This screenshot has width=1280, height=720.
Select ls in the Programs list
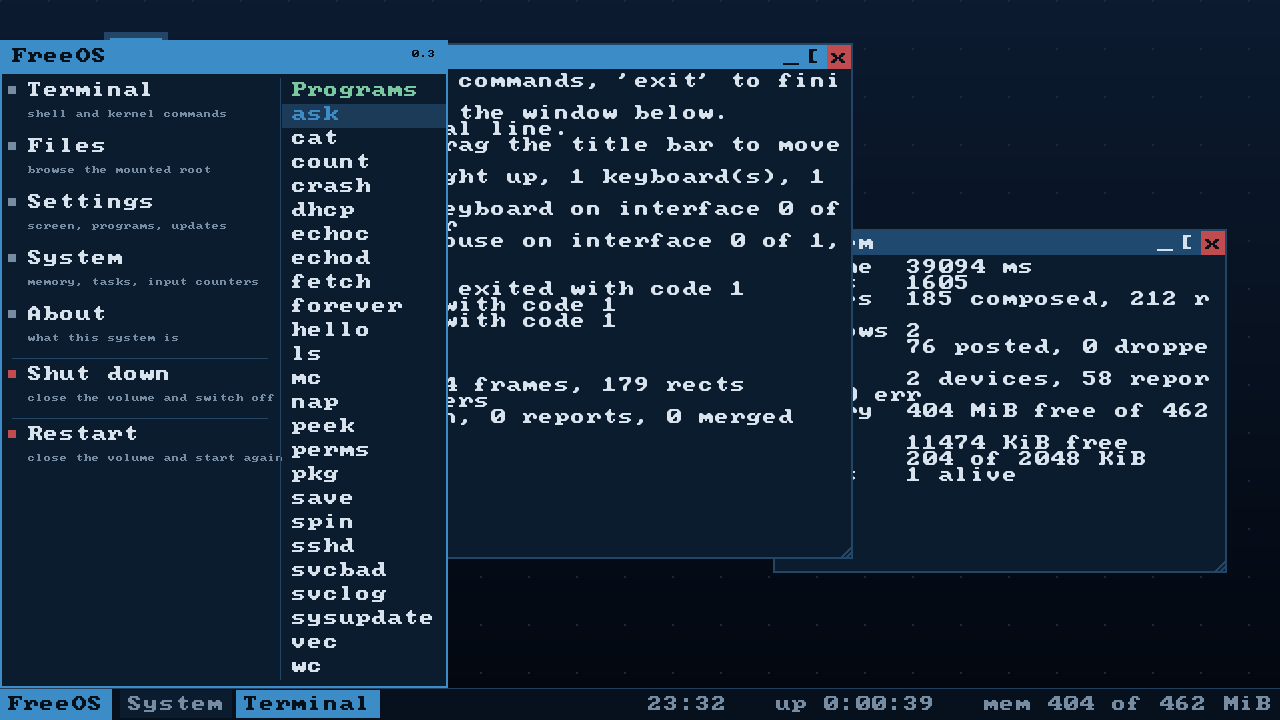coord(364,355)
